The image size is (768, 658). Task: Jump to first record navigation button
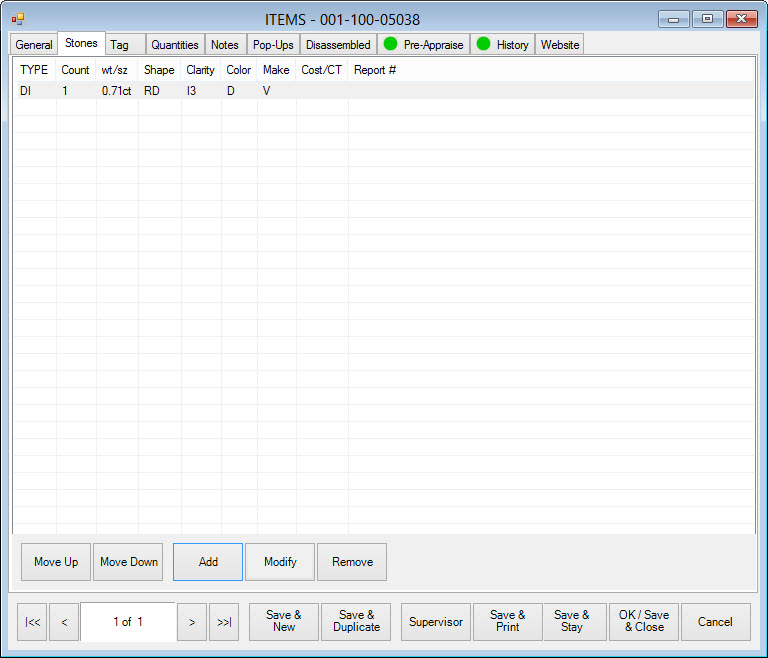coord(32,622)
